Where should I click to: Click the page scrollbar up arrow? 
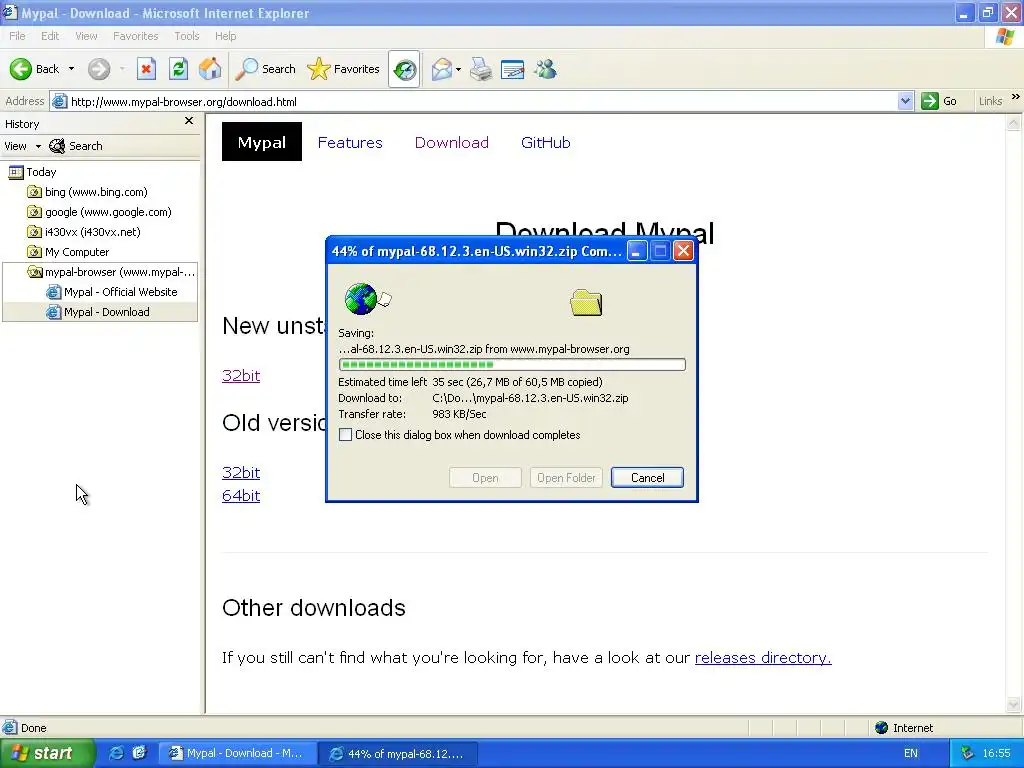click(x=1014, y=122)
